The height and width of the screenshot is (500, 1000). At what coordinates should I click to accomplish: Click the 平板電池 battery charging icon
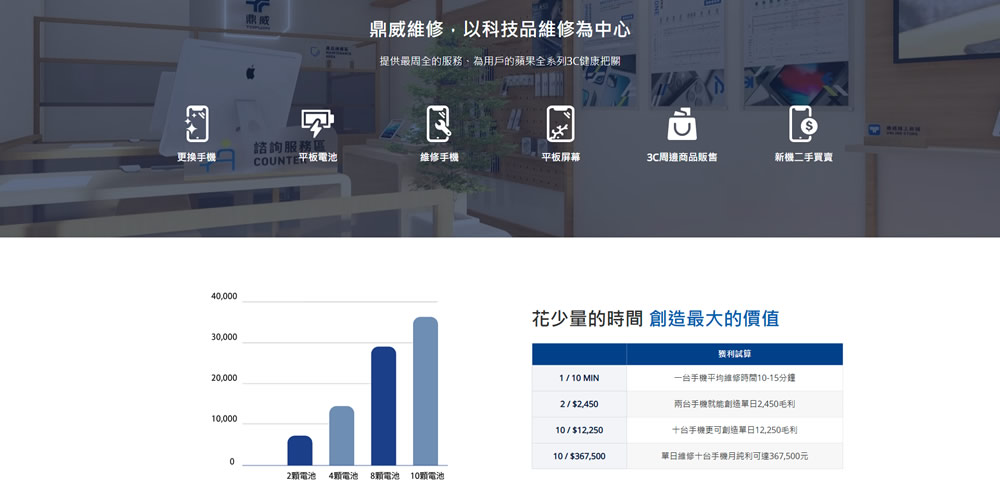tap(318, 124)
